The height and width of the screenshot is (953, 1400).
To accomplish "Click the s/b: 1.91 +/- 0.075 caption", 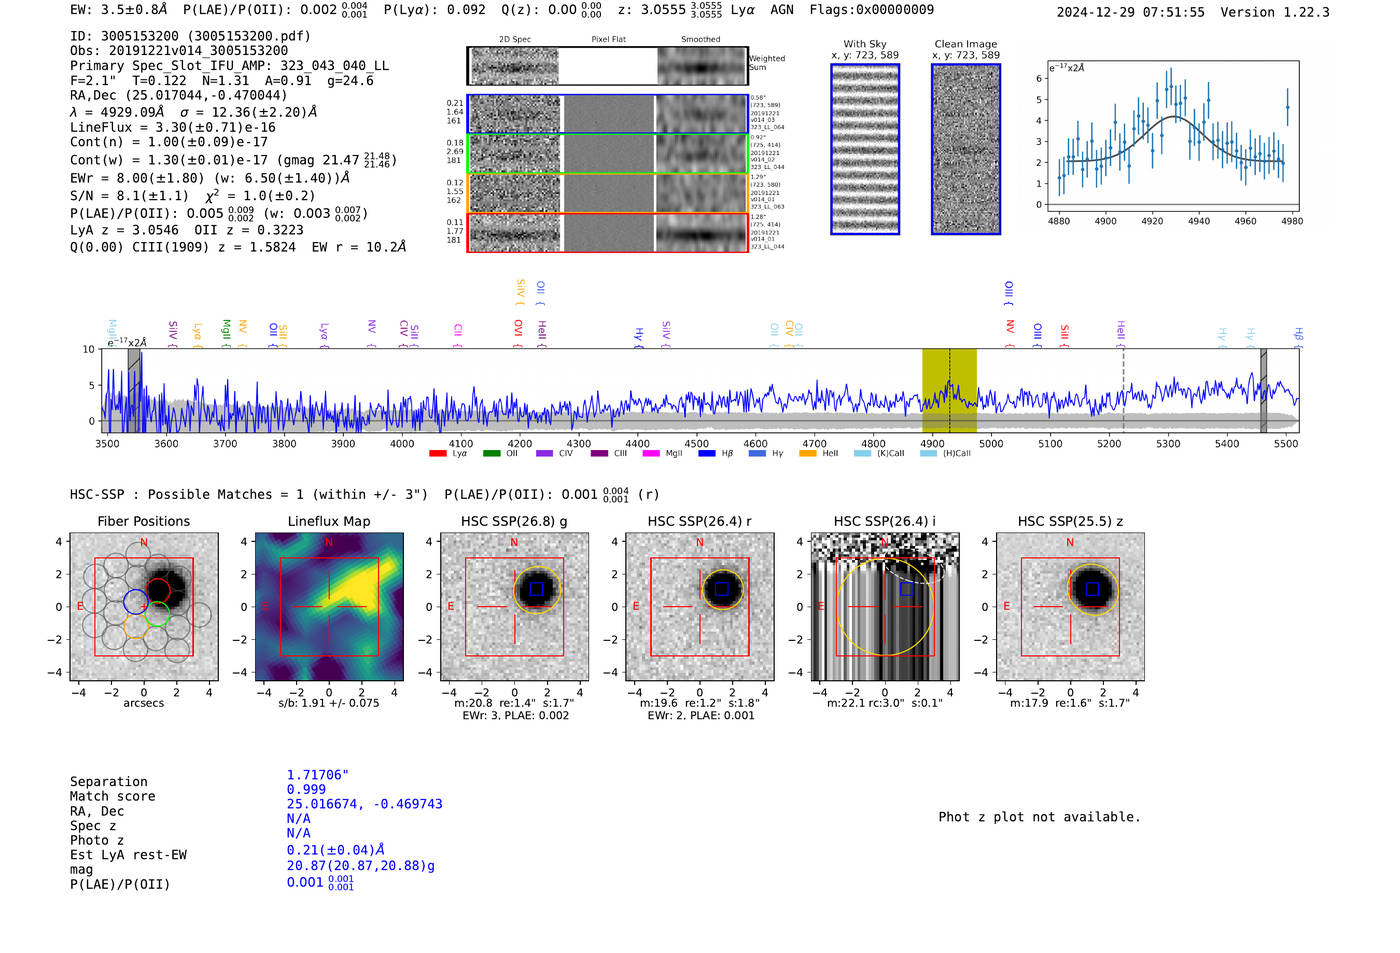I will [329, 703].
